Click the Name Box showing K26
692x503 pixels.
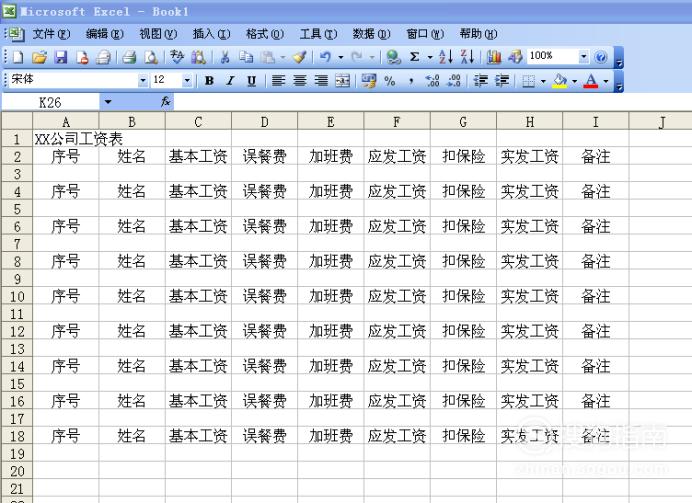50,102
